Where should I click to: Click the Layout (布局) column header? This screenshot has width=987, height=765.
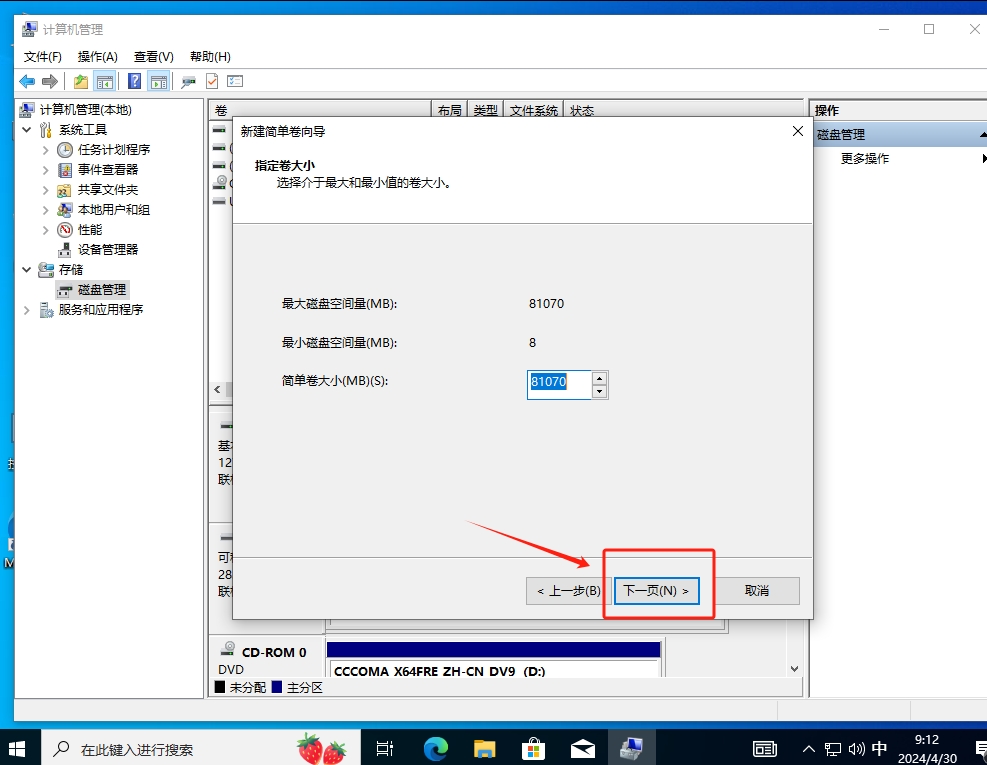pos(449,110)
